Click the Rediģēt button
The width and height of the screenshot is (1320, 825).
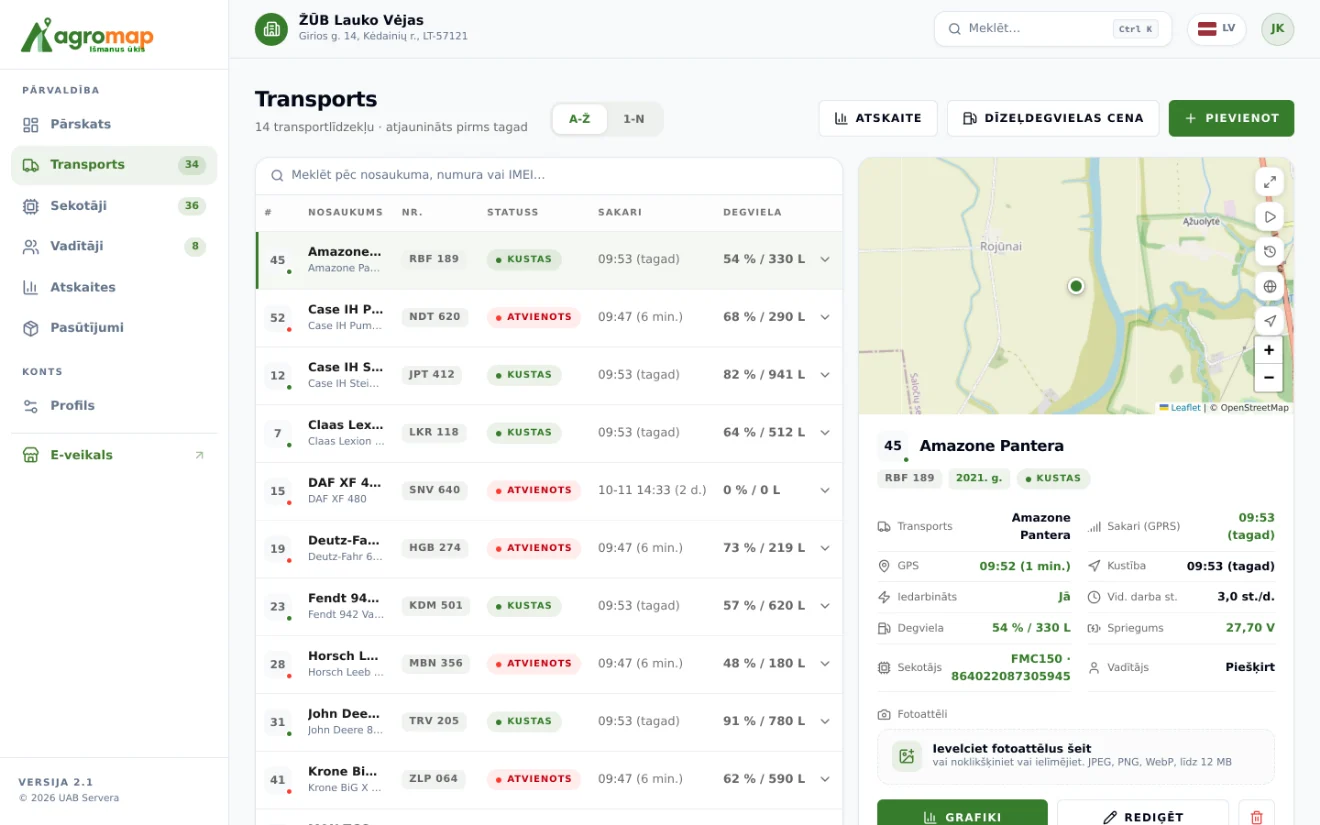tap(1142, 816)
